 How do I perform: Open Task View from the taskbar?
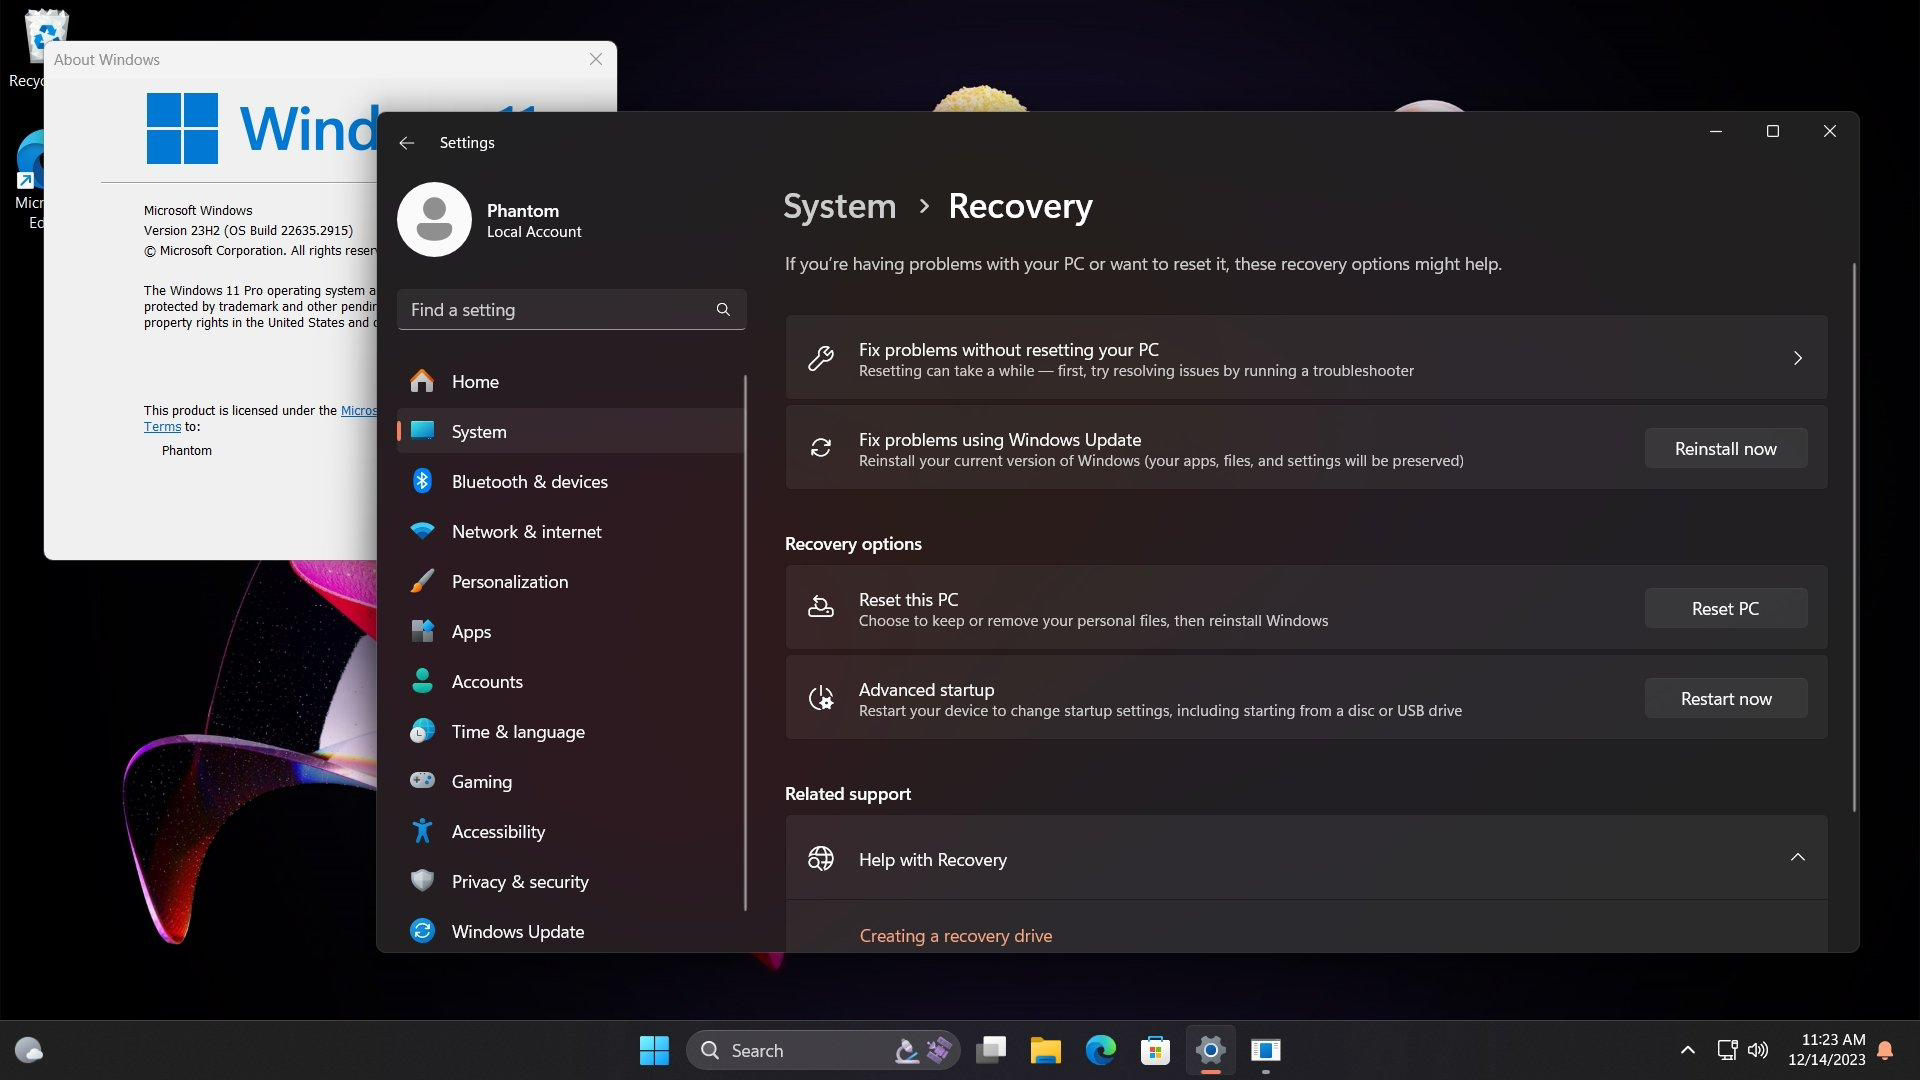[x=991, y=1050]
